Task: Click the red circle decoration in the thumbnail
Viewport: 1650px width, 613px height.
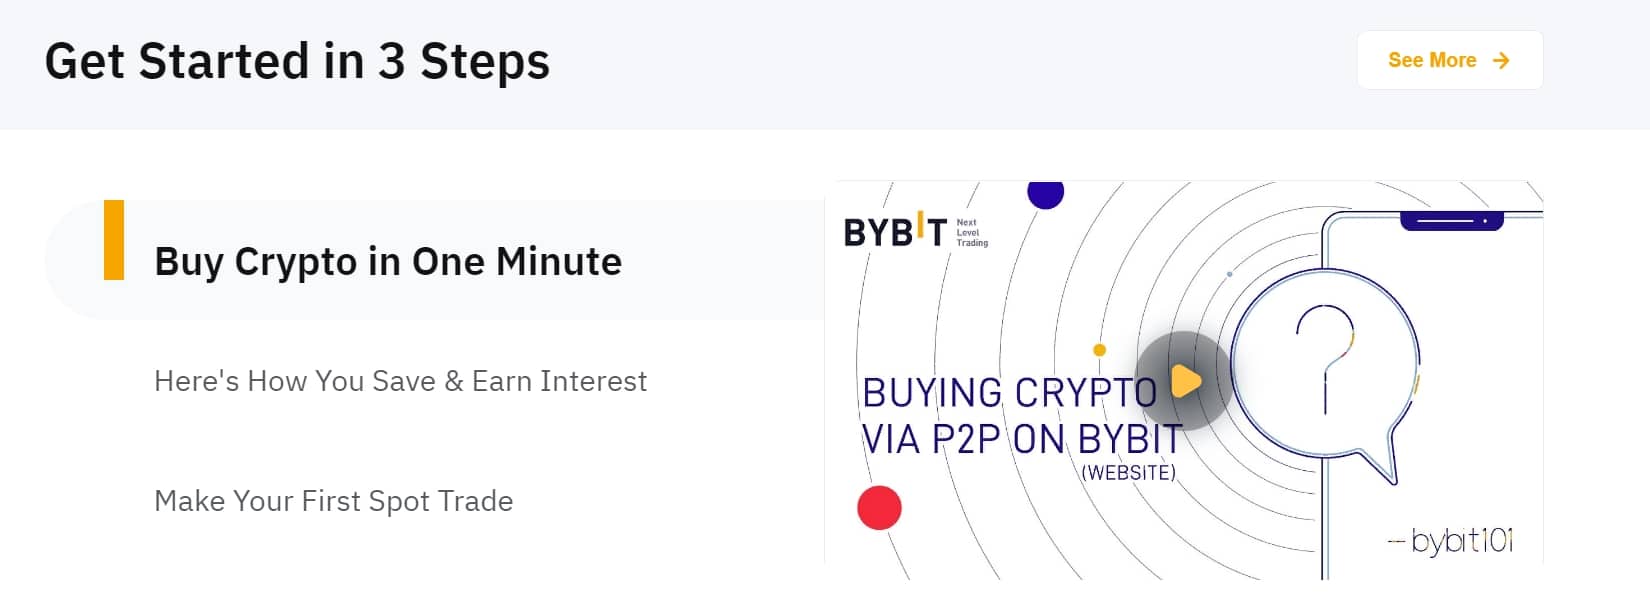Action: 881,506
